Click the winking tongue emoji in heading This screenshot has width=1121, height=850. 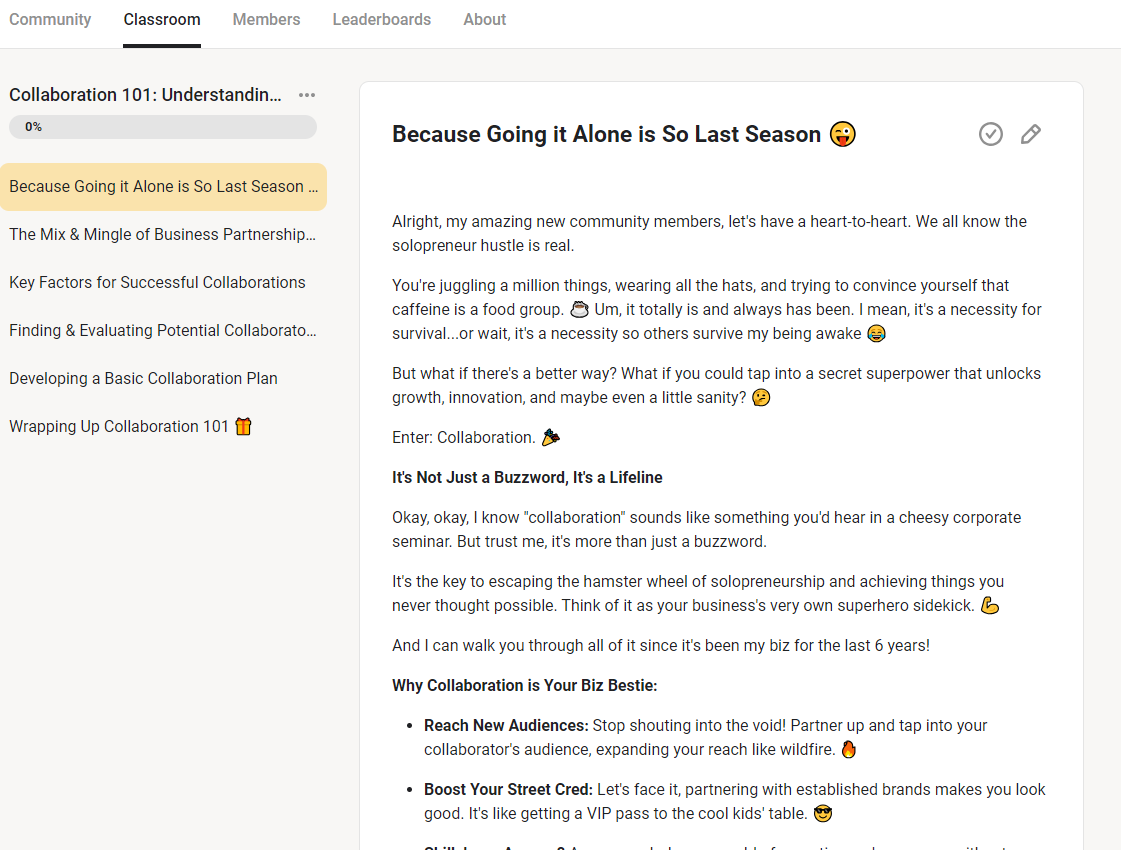(x=843, y=134)
